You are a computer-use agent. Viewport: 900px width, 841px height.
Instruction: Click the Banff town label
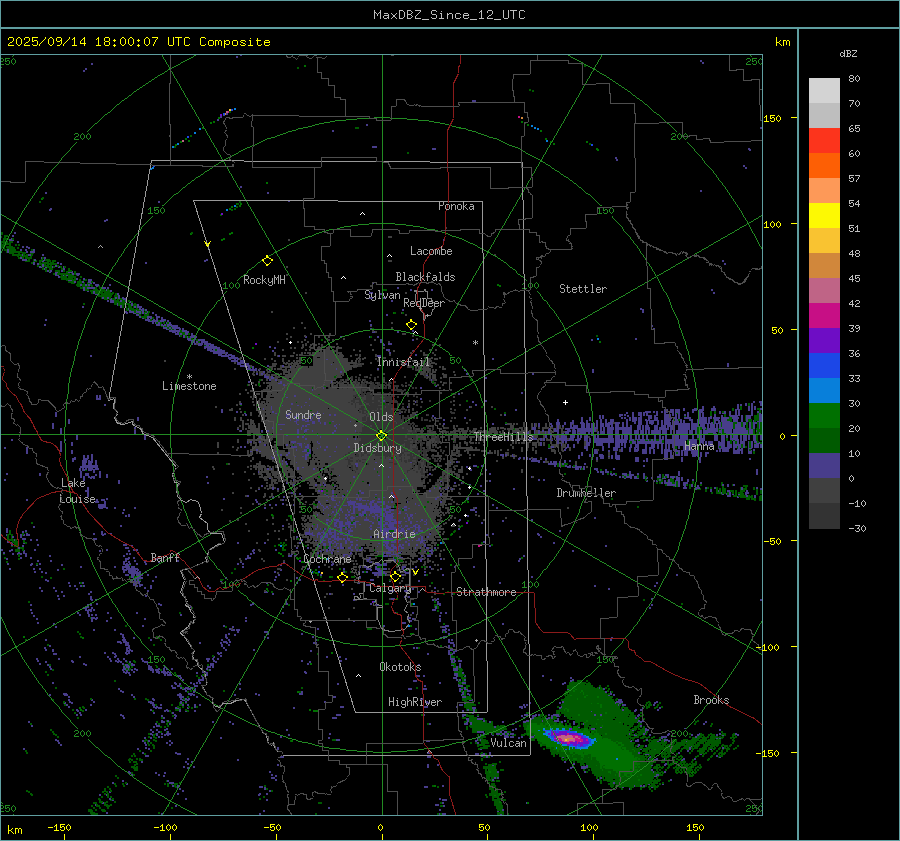point(165,557)
